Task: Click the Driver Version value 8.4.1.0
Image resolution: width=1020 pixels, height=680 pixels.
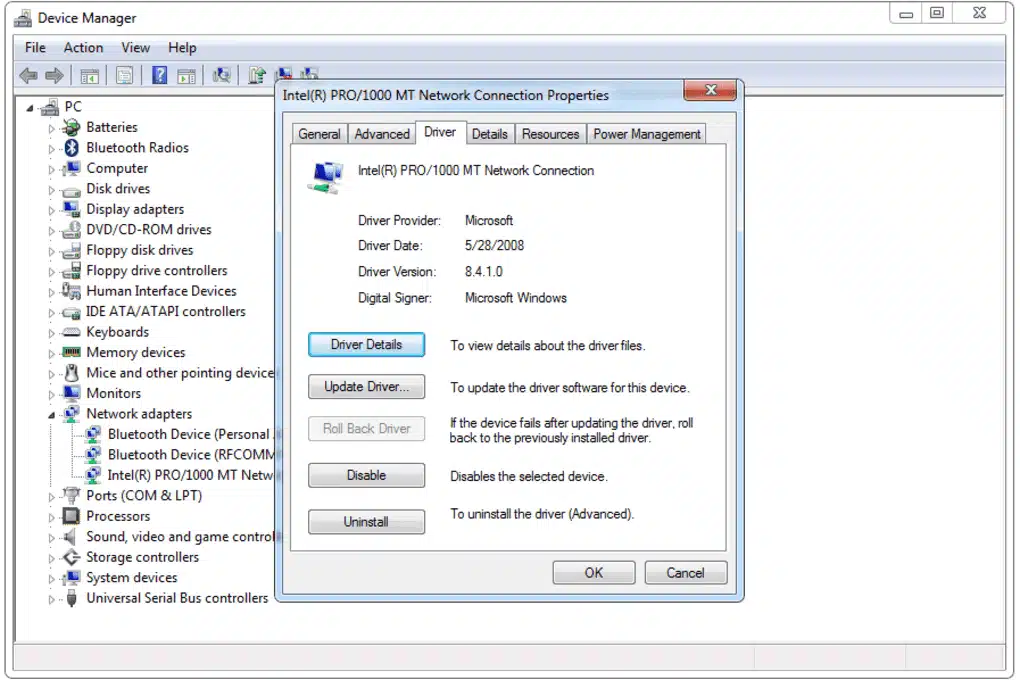Action: (x=484, y=271)
